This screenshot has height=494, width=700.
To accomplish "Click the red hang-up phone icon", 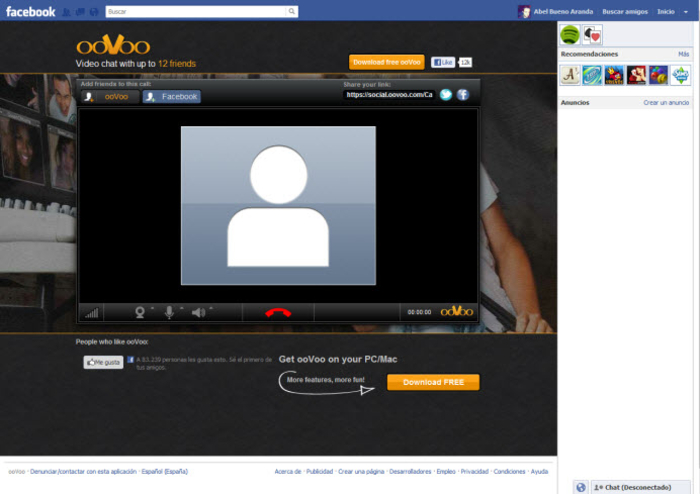I will pyautogui.click(x=278, y=312).
